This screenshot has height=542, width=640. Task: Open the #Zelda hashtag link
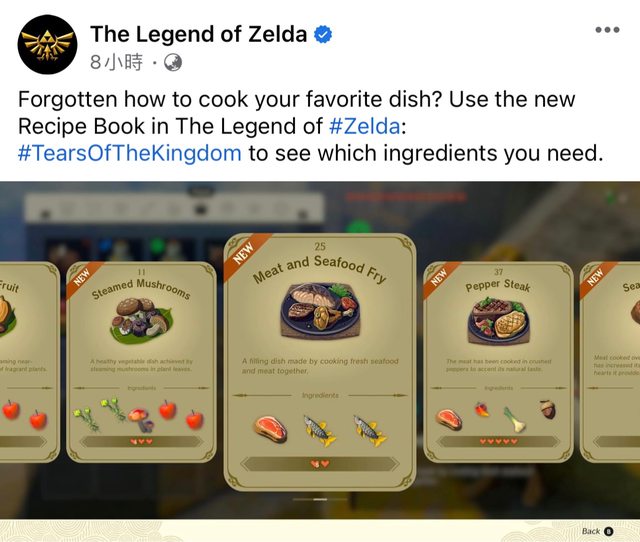[x=364, y=126]
